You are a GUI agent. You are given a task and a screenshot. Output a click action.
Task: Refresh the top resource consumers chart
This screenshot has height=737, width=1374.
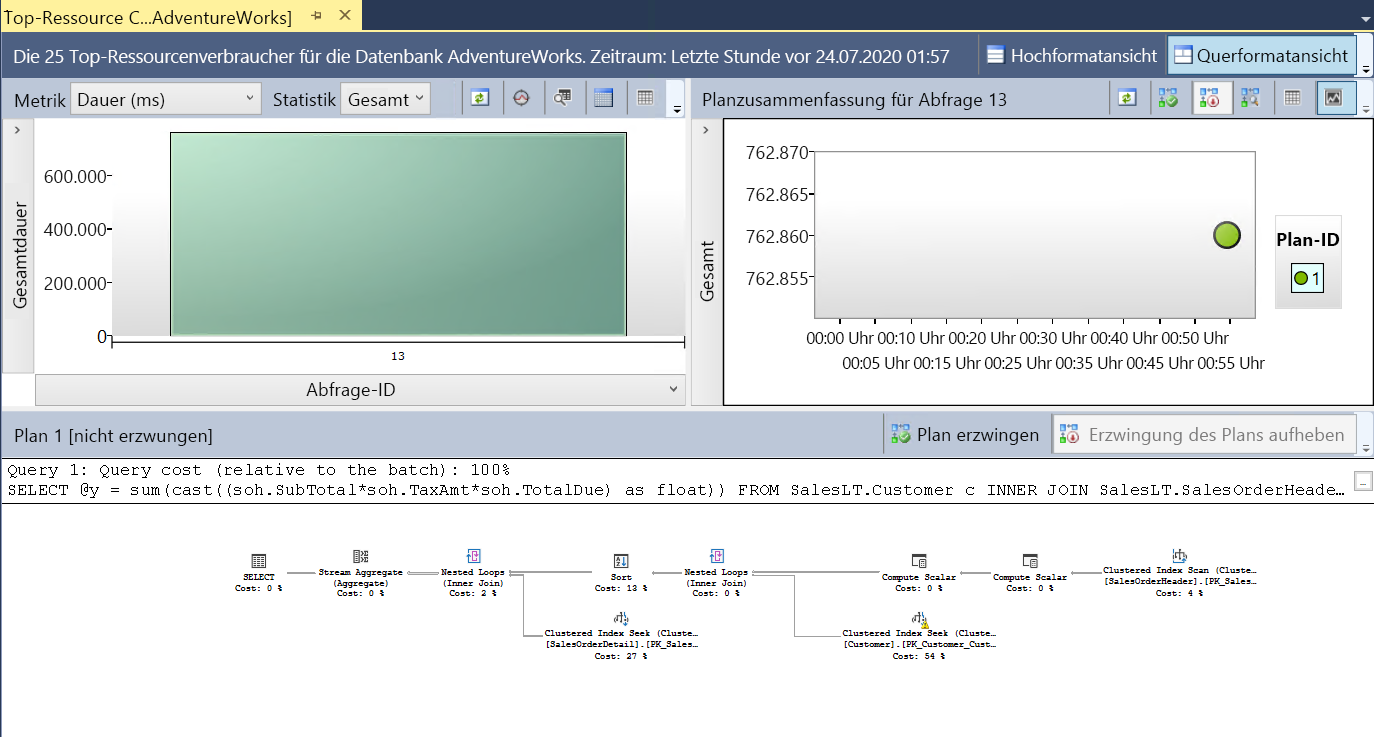pyautogui.click(x=481, y=98)
